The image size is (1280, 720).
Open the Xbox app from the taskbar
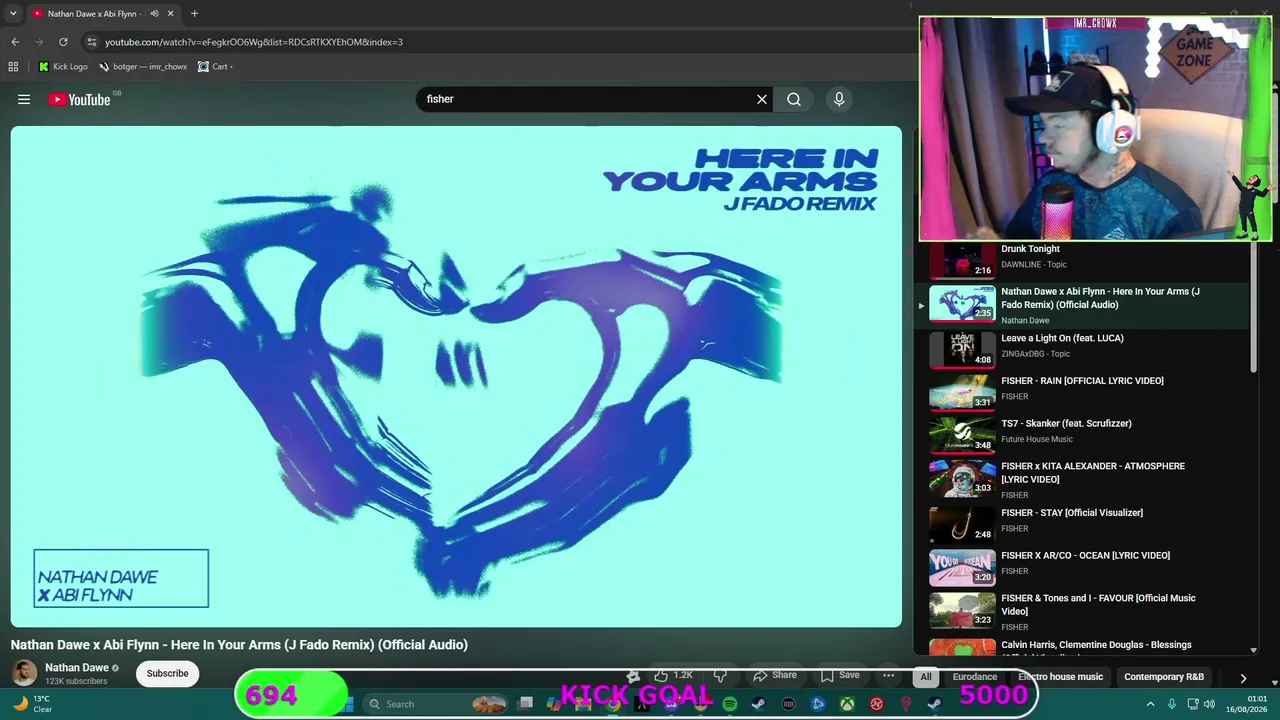[847, 704]
